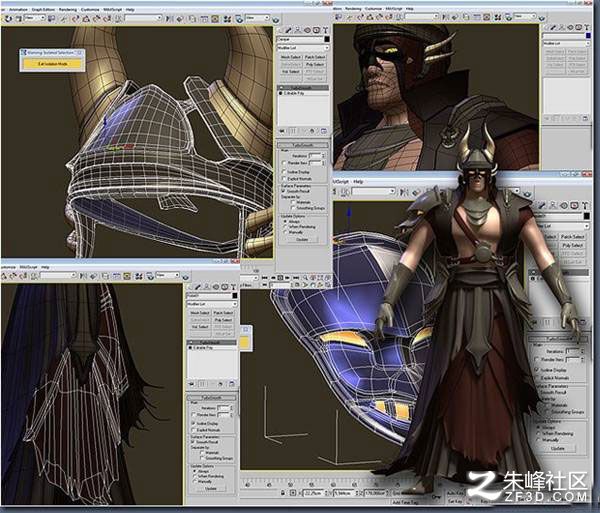This screenshot has height=513, width=600.
Task: Open Curve Editor in top-left window toolbar
Action: coord(204,18)
